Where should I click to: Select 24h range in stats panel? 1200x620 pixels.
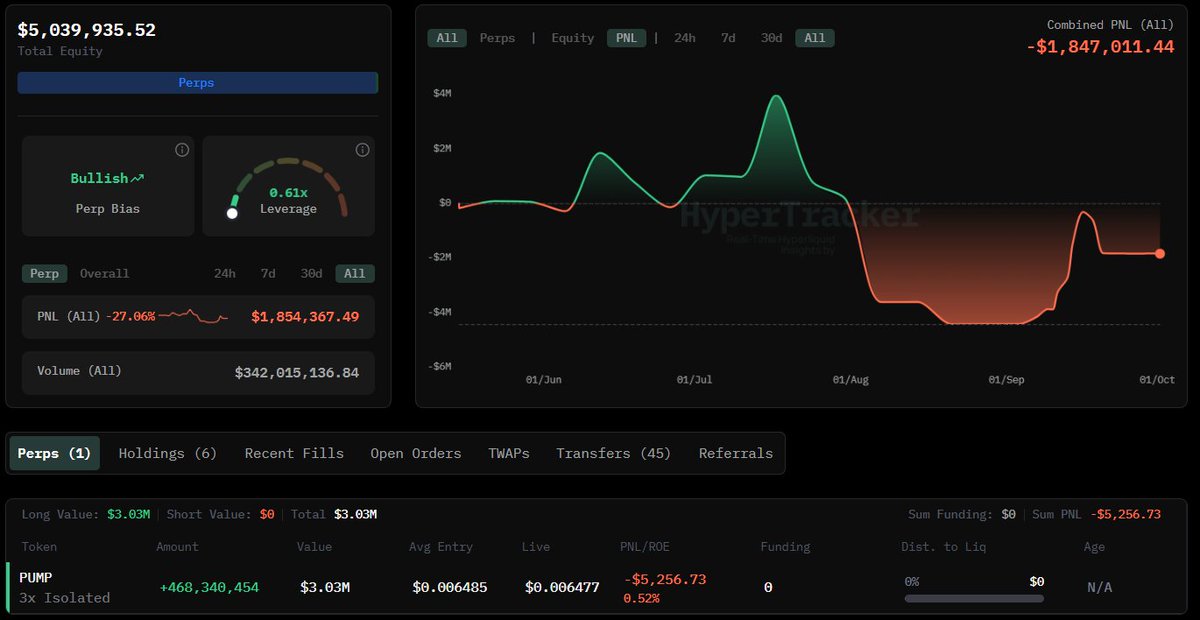pyautogui.click(x=225, y=273)
